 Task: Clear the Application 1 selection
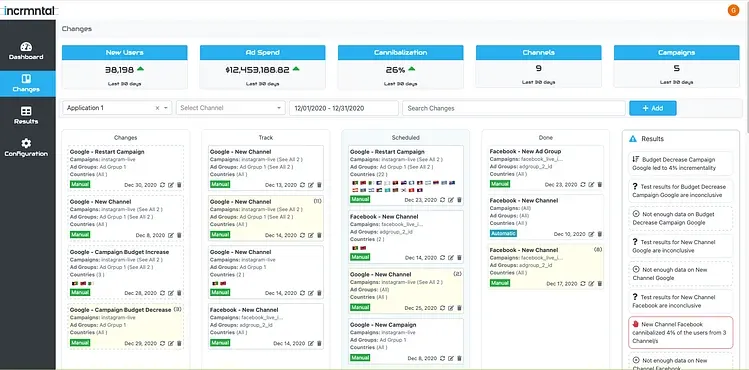157,108
